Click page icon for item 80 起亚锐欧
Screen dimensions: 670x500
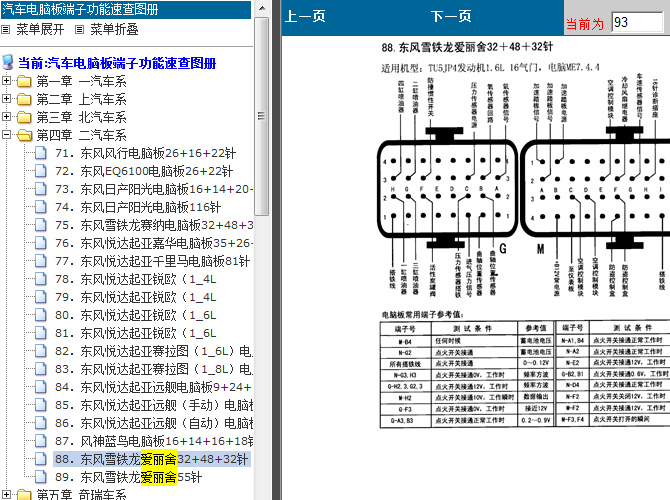pos(41,315)
